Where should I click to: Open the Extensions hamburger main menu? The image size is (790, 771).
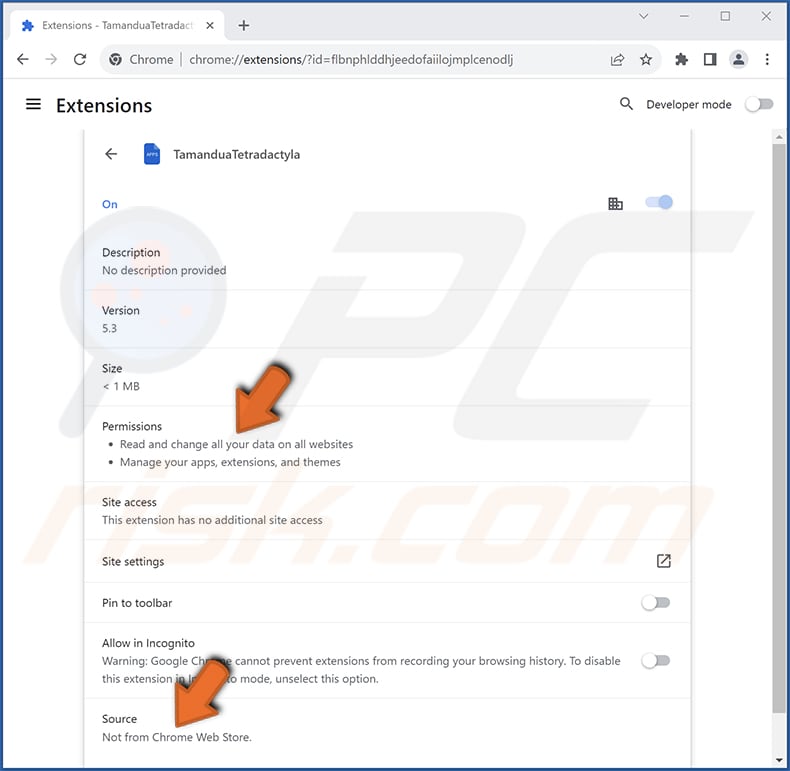coord(33,104)
